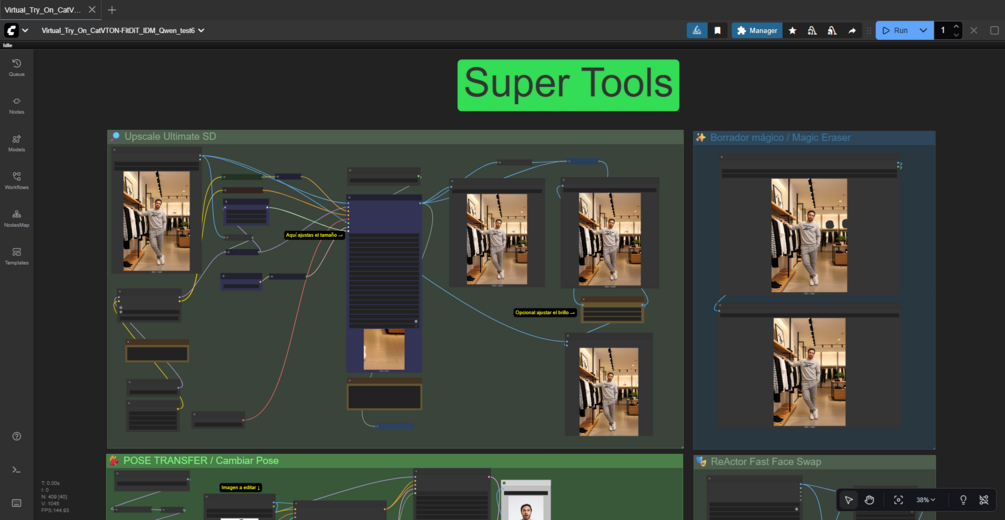Click the 'Imagen a editar' note label
1005x520 pixels.
tap(240, 487)
